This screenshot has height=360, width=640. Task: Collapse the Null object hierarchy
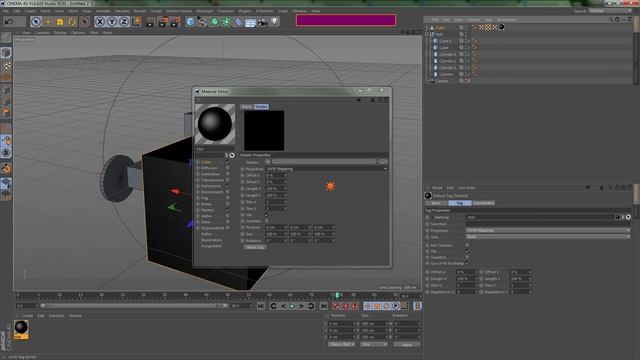point(427,34)
